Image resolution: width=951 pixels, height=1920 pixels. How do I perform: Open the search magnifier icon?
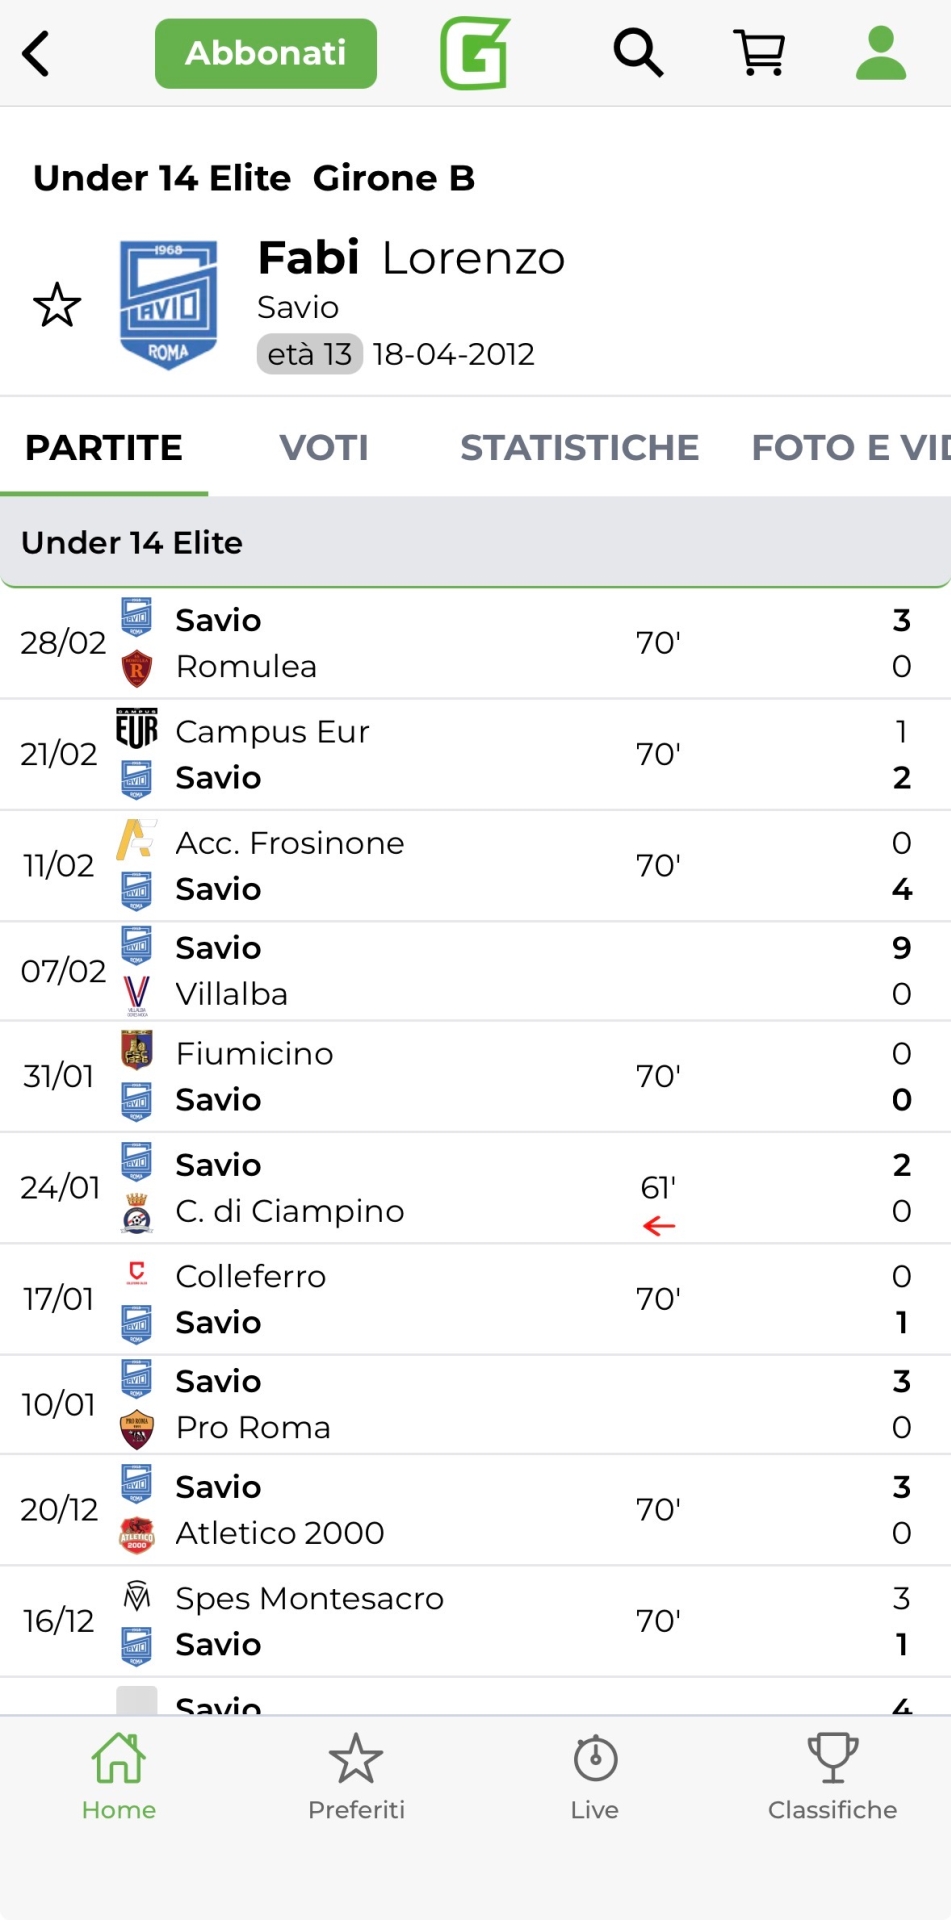tap(638, 53)
